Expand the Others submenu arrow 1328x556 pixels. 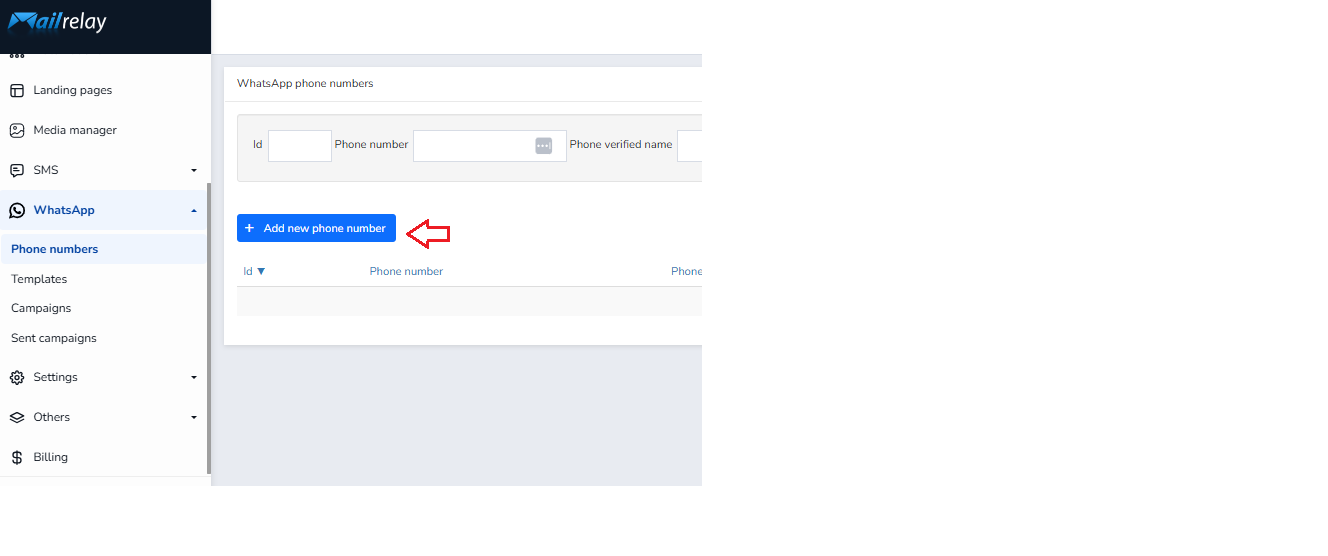pos(194,417)
